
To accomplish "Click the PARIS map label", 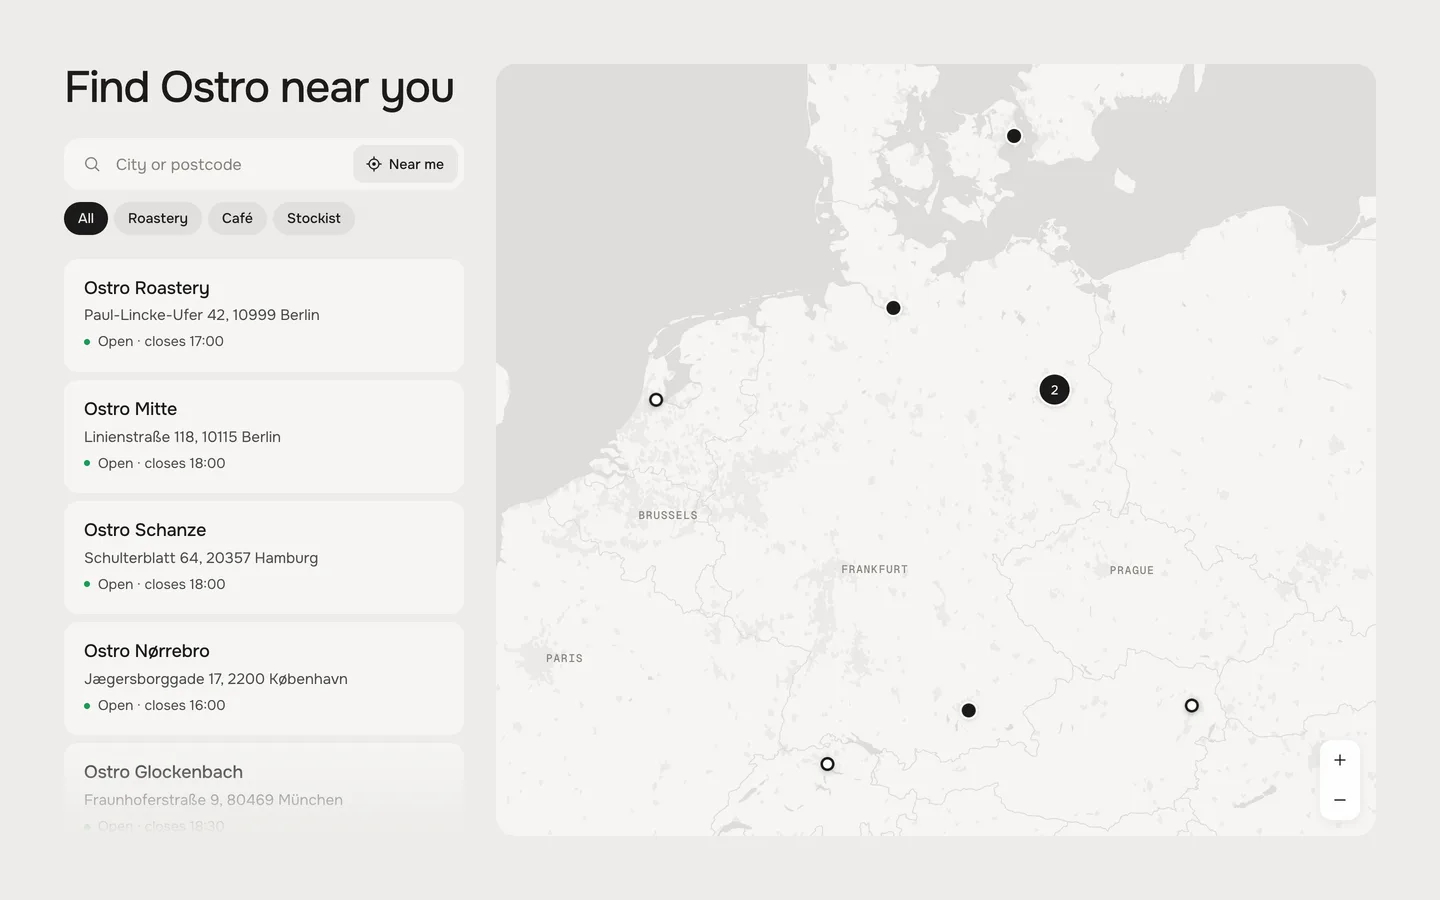I will coord(564,658).
